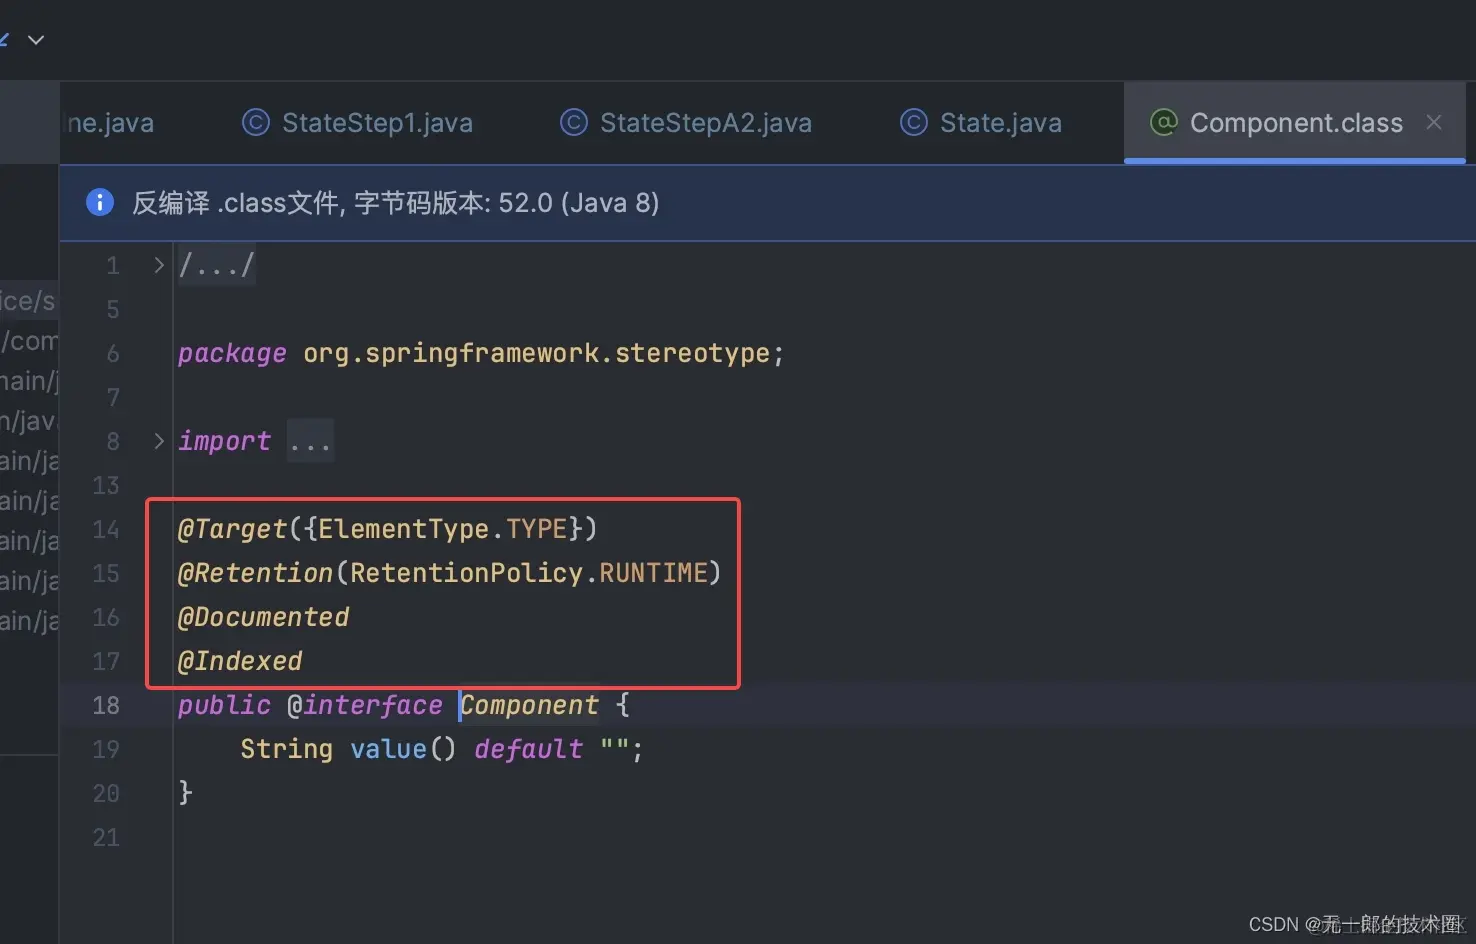Open the dropdown chevron in top toolbar
1476x944 pixels.
tap(36, 40)
